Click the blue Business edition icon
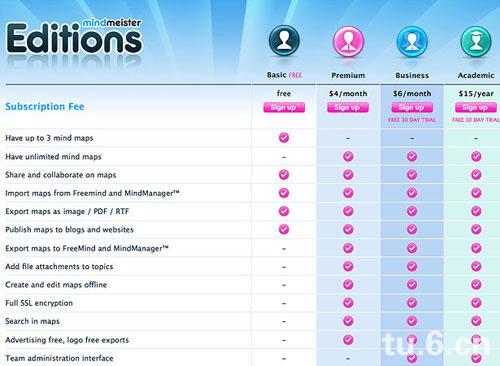Screen dimensions: 500x366 pyautogui.click(x=412, y=42)
